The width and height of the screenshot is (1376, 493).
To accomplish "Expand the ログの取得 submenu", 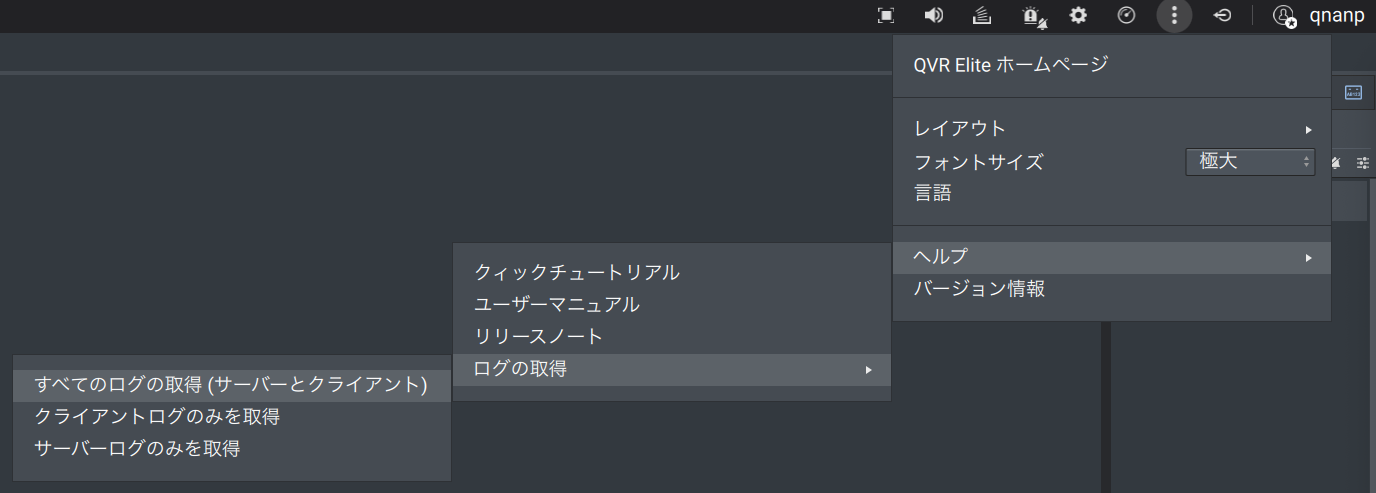I will click(x=672, y=370).
